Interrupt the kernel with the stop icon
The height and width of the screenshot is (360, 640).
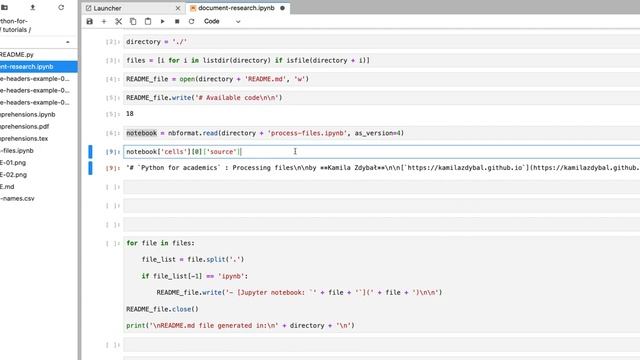click(x=177, y=21)
